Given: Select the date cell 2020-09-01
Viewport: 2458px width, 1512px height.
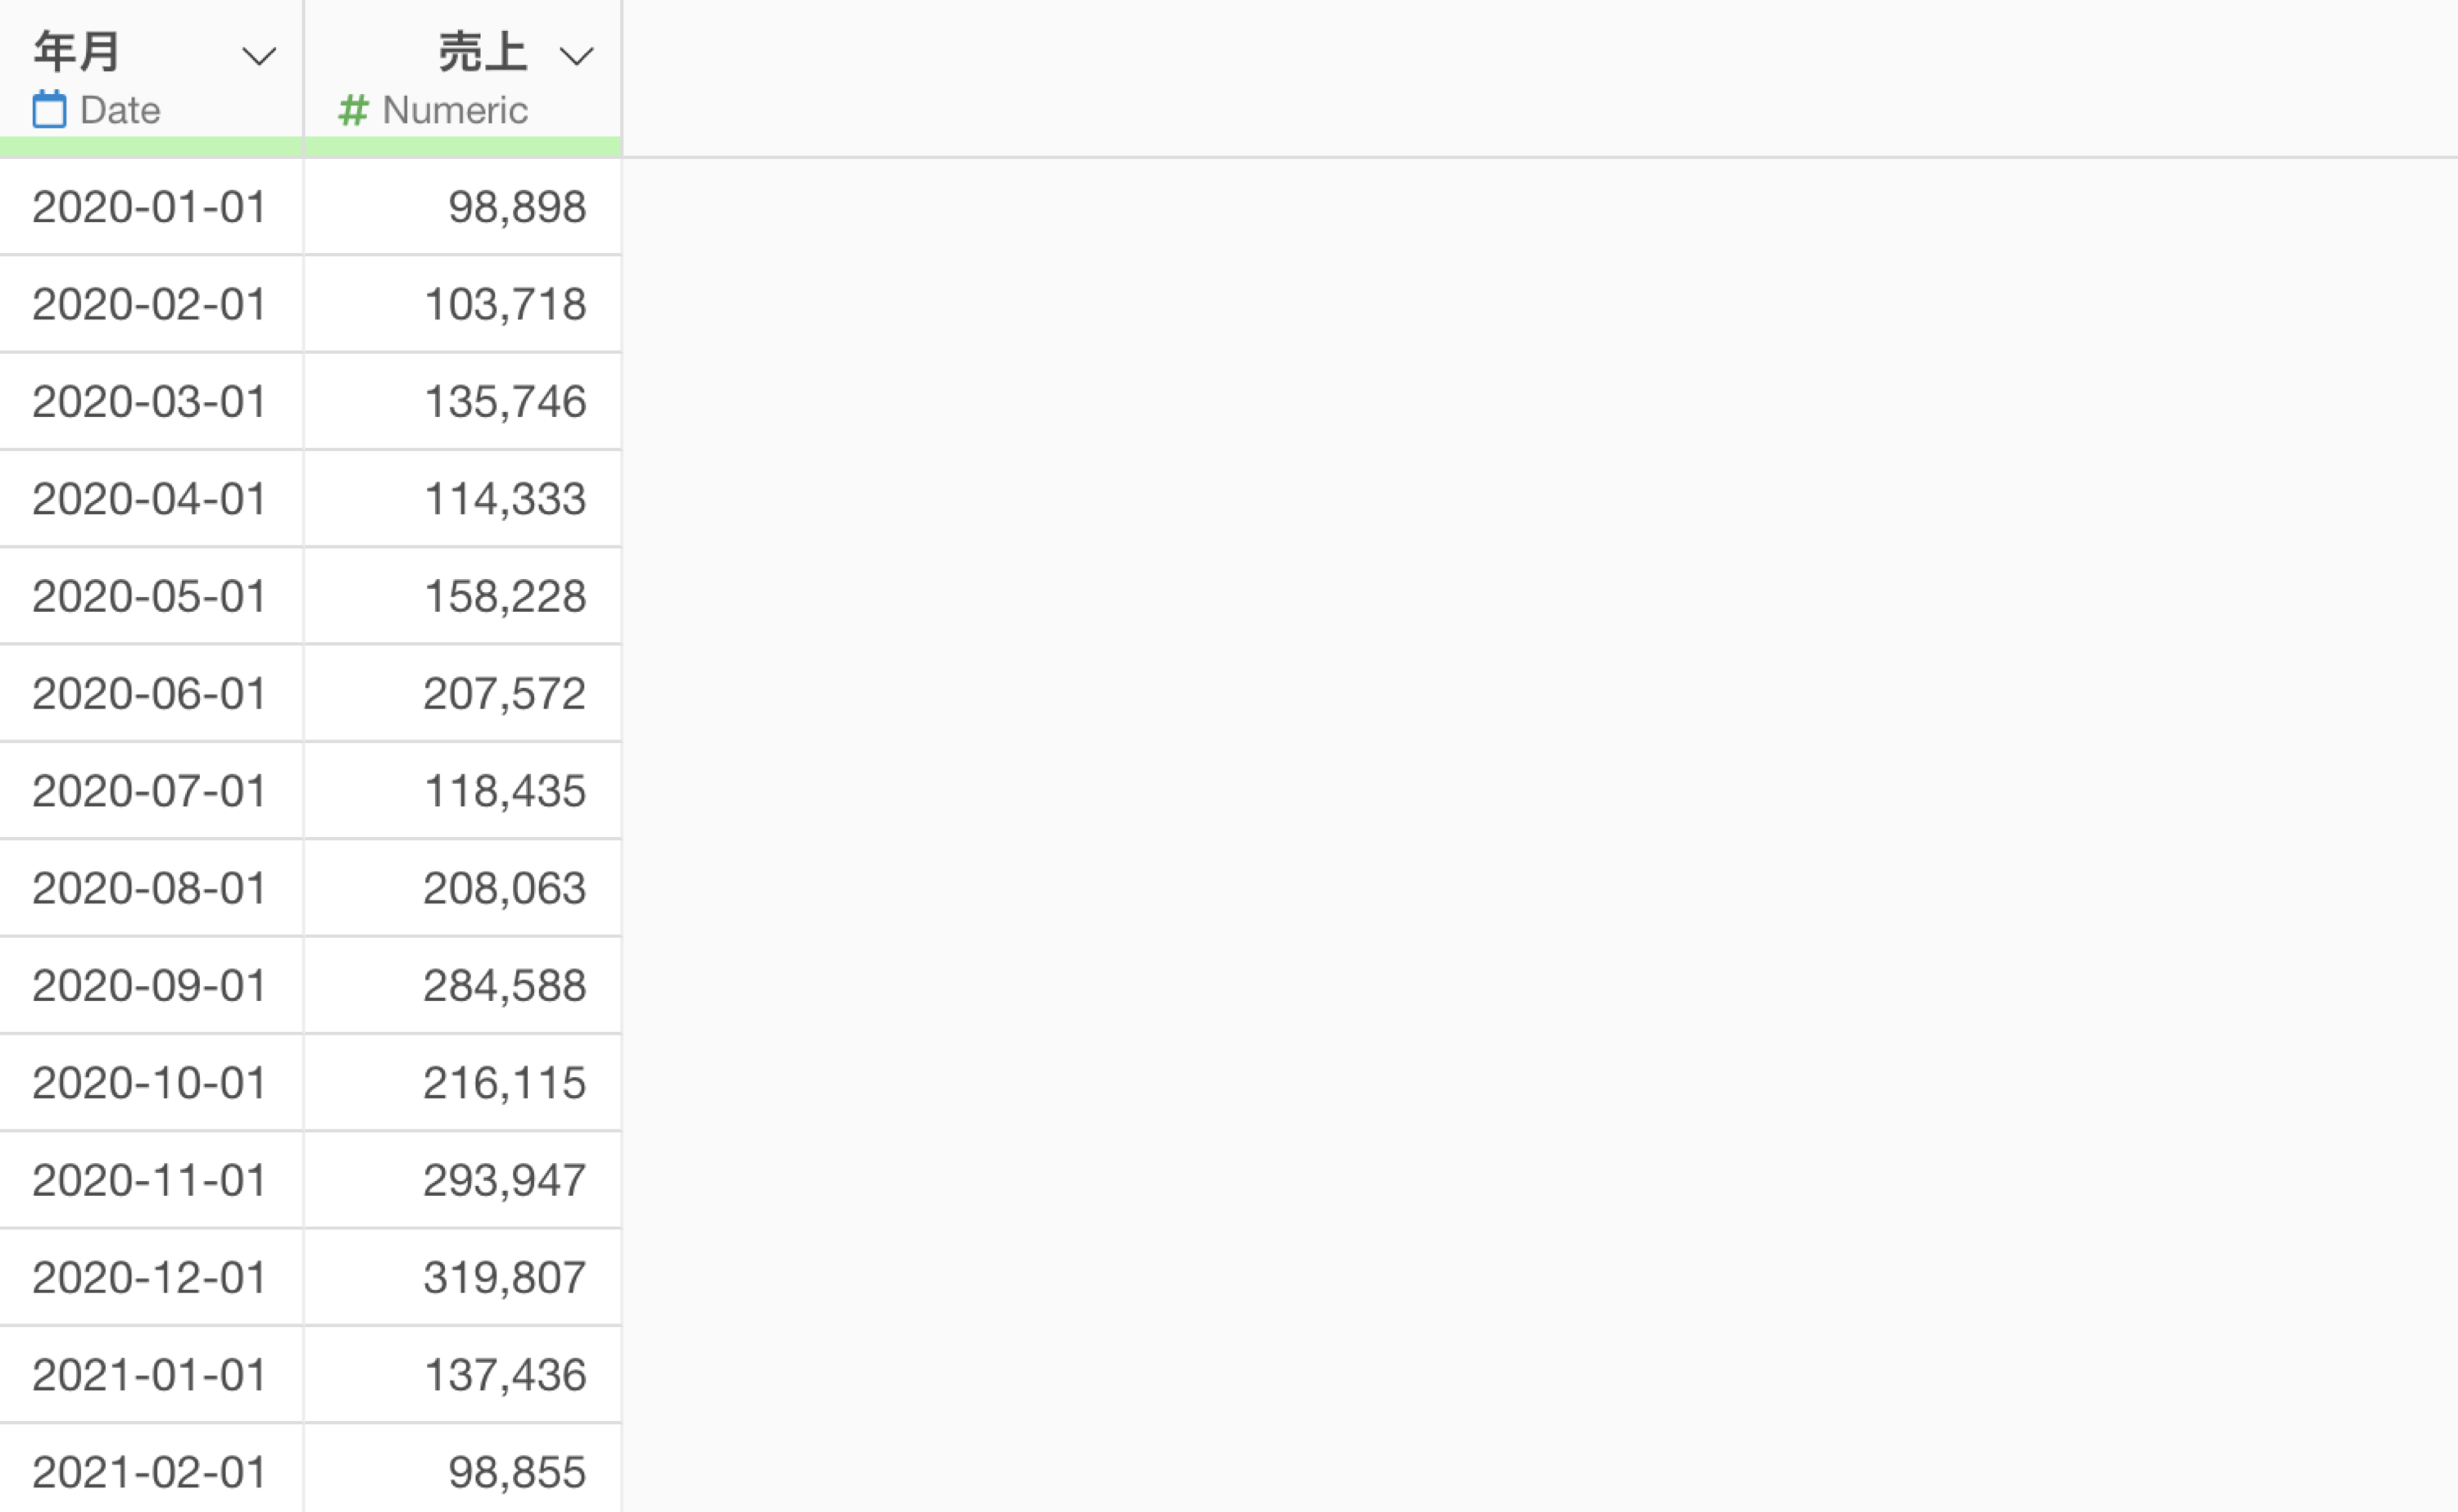Looking at the screenshot, I should (x=151, y=985).
